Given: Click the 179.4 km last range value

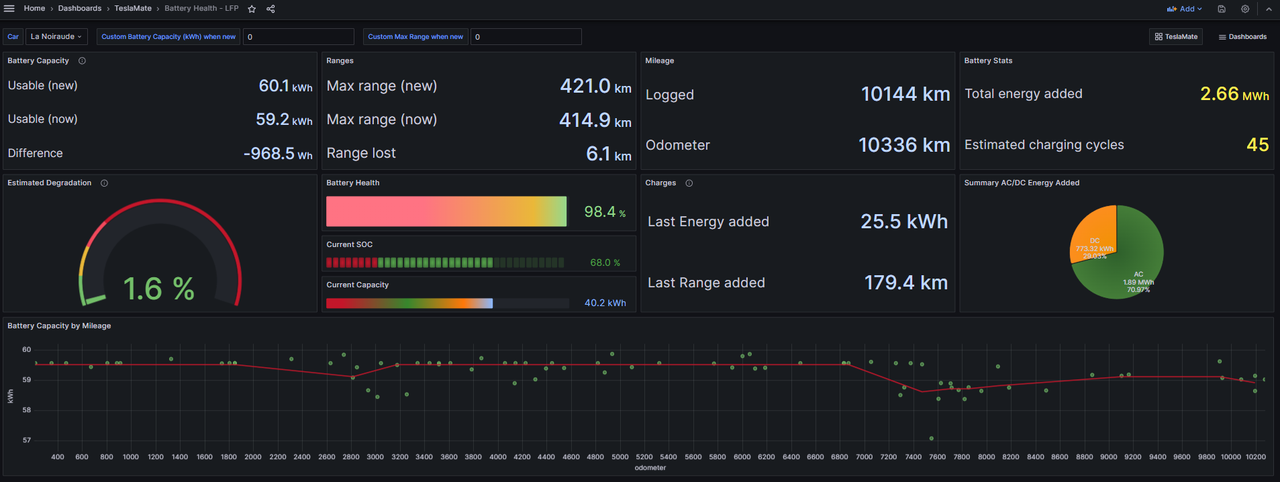Looking at the screenshot, I should click(x=907, y=283).
